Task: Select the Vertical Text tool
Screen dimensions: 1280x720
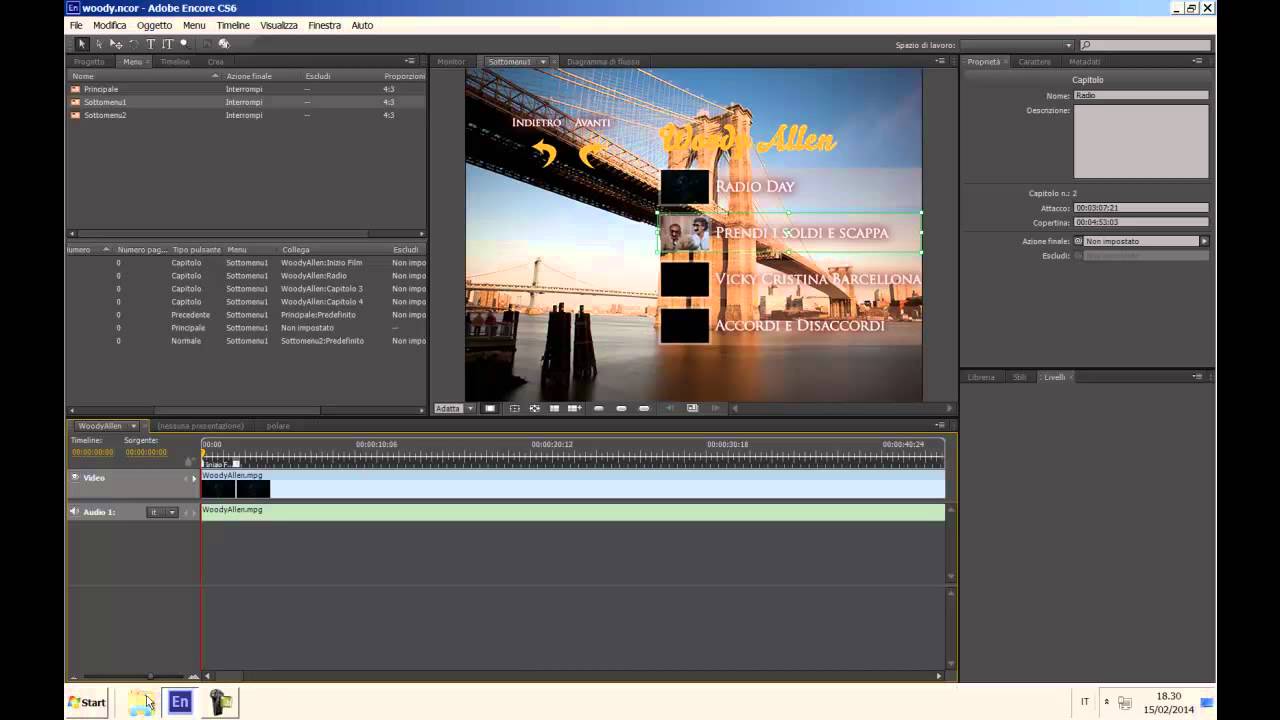Action: [x=168, y=44]
